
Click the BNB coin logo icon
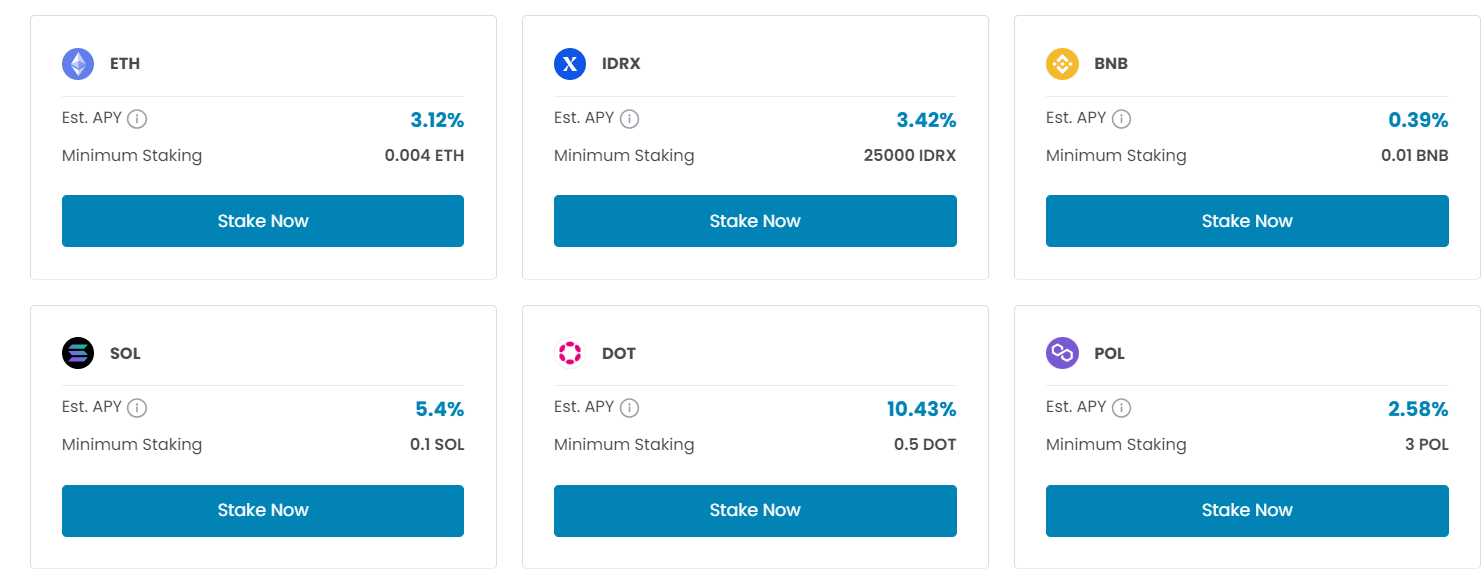point(1062,64)
